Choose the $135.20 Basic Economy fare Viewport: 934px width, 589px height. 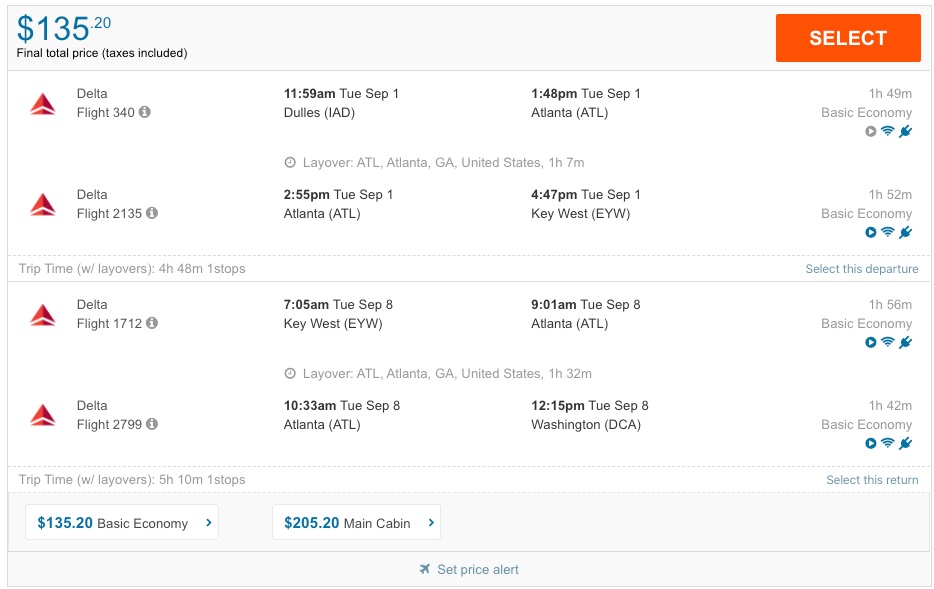(122, 523)
